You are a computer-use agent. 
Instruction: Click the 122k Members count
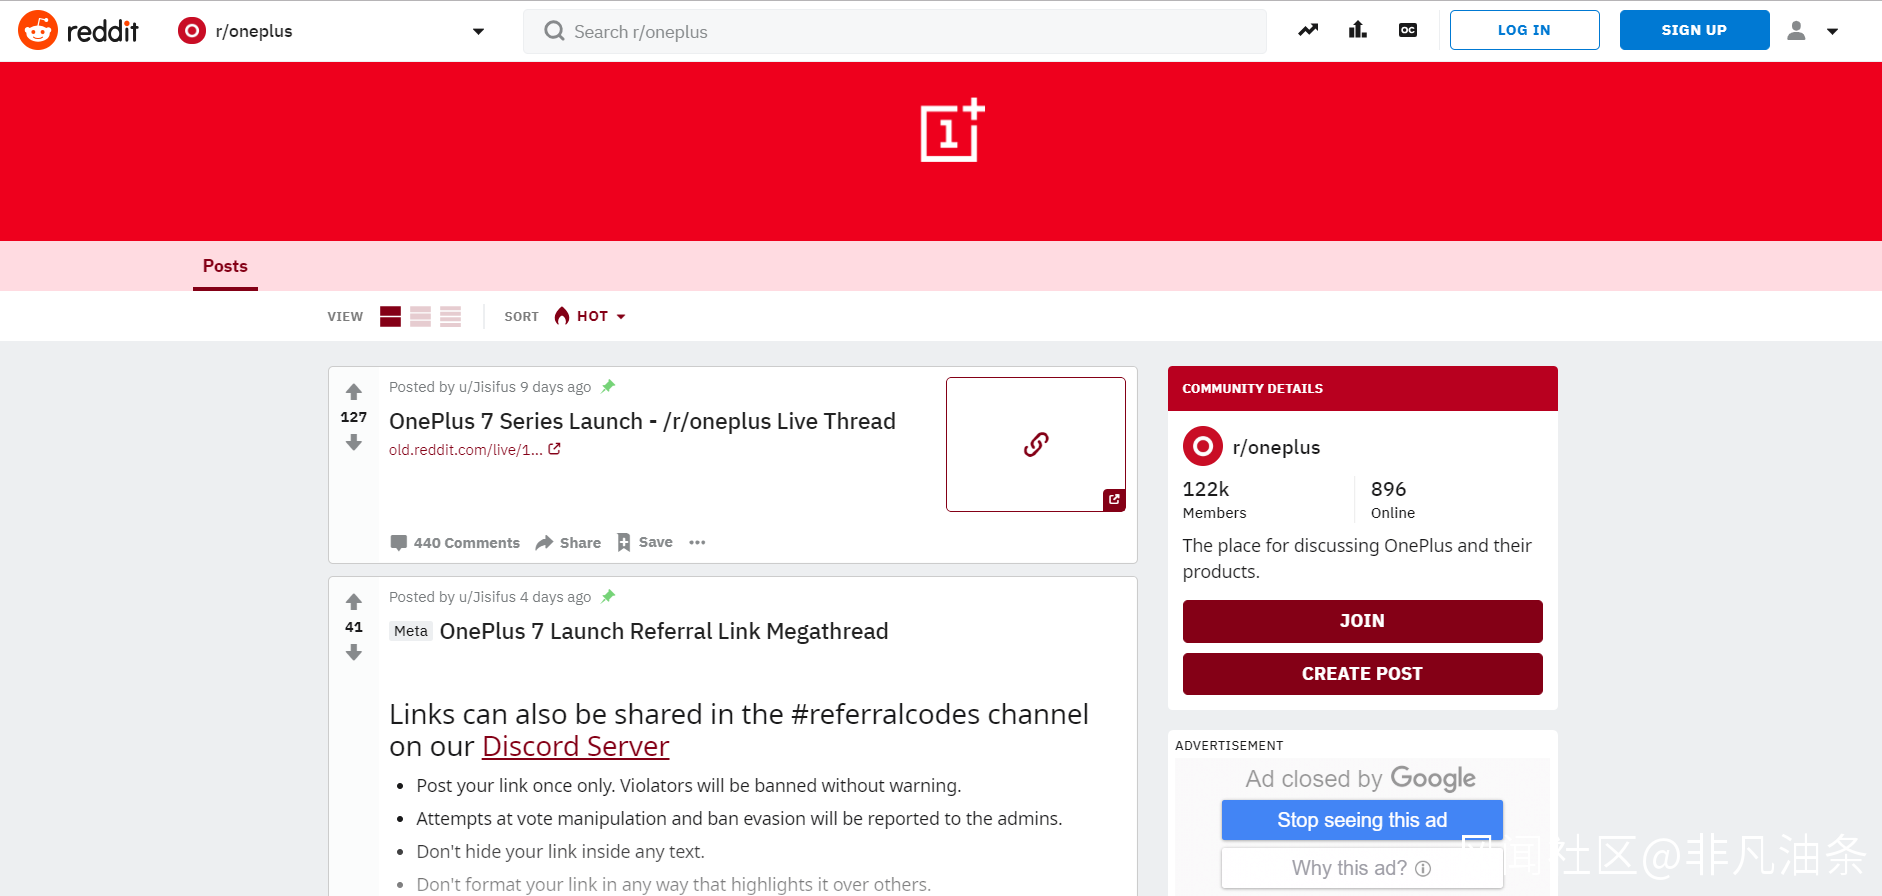coord(1215,499)
